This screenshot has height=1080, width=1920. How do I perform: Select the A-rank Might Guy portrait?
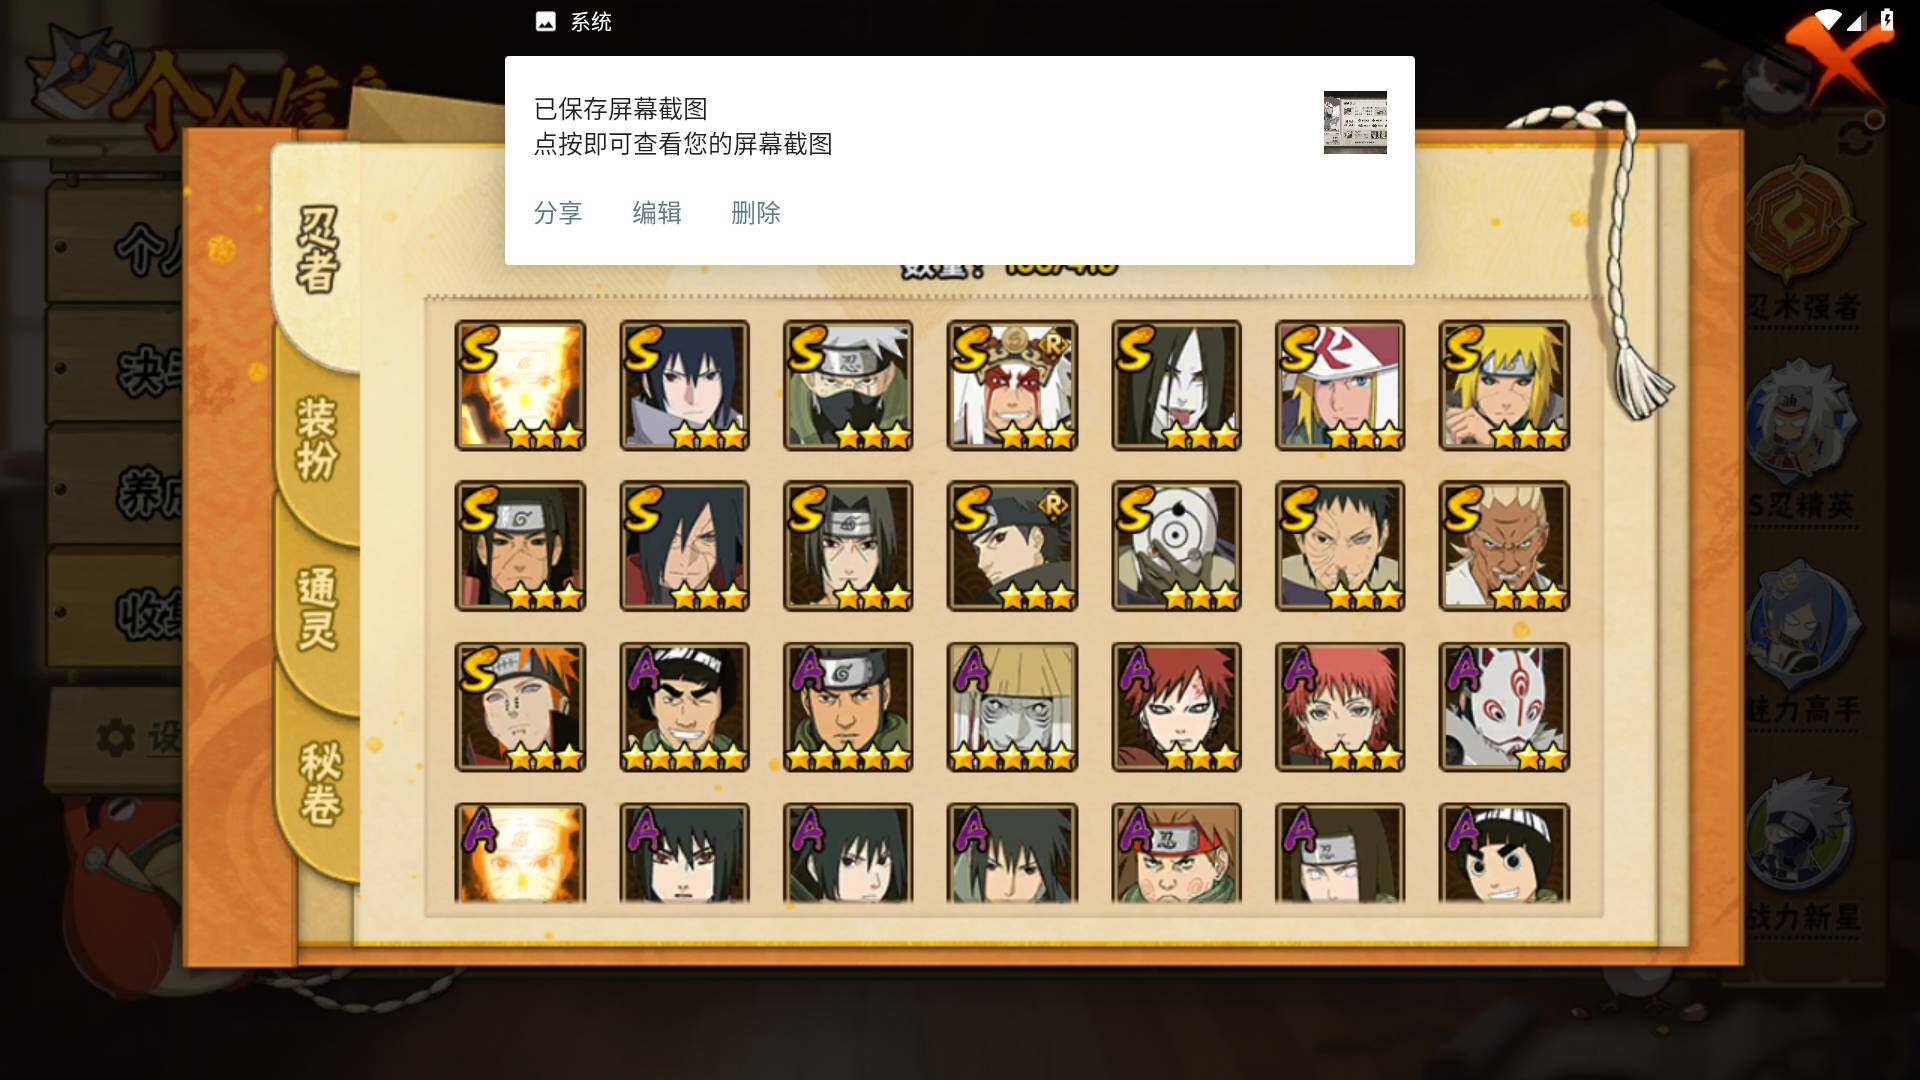click(x=684, y=707)
